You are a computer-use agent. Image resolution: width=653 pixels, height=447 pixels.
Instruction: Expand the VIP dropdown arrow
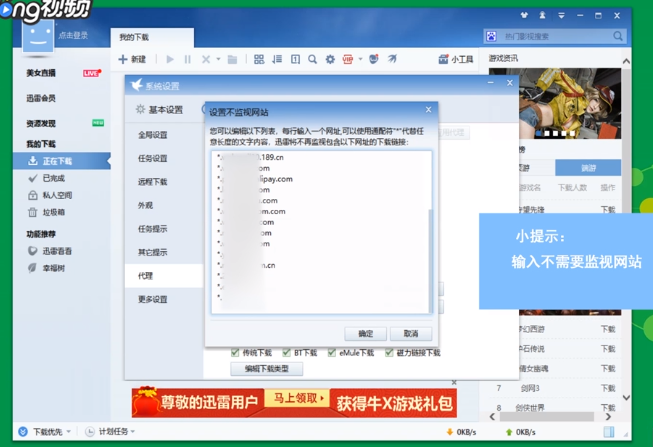point(361,59)
